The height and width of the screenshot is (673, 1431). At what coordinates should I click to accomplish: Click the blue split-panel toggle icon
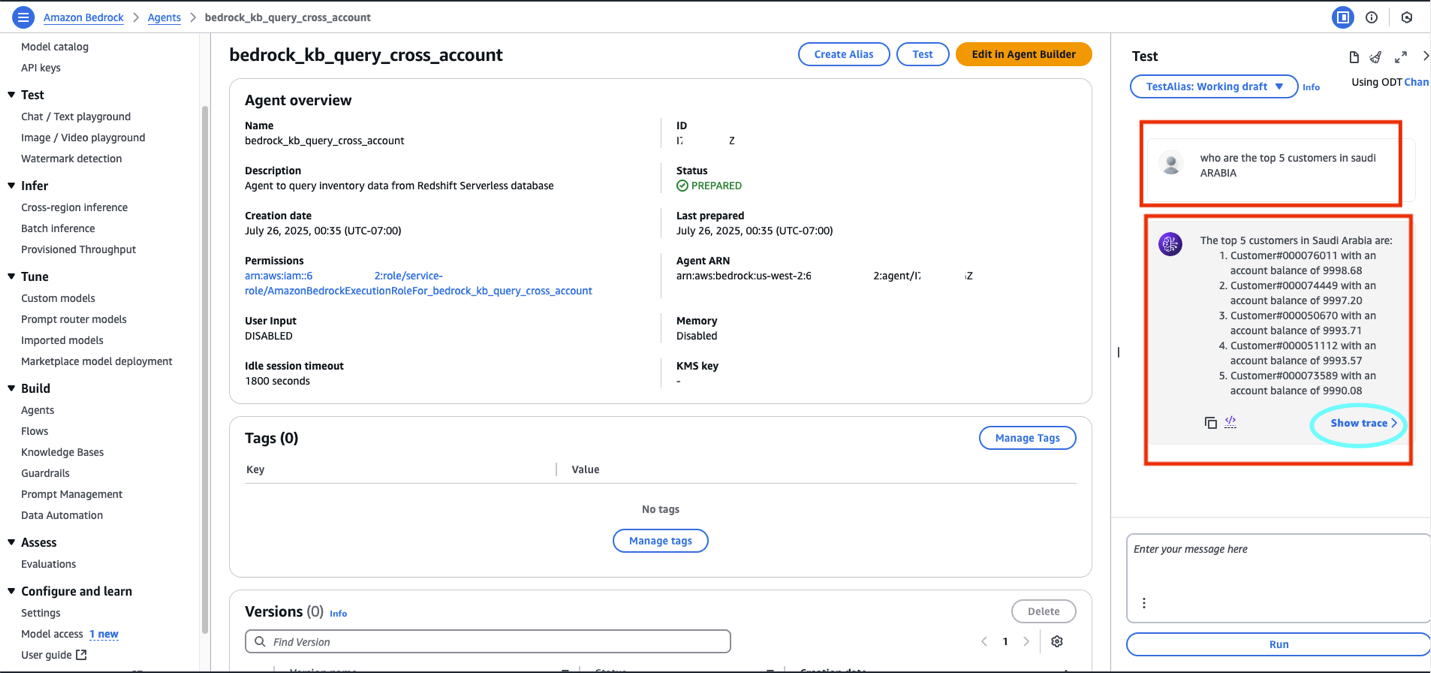1343,17
